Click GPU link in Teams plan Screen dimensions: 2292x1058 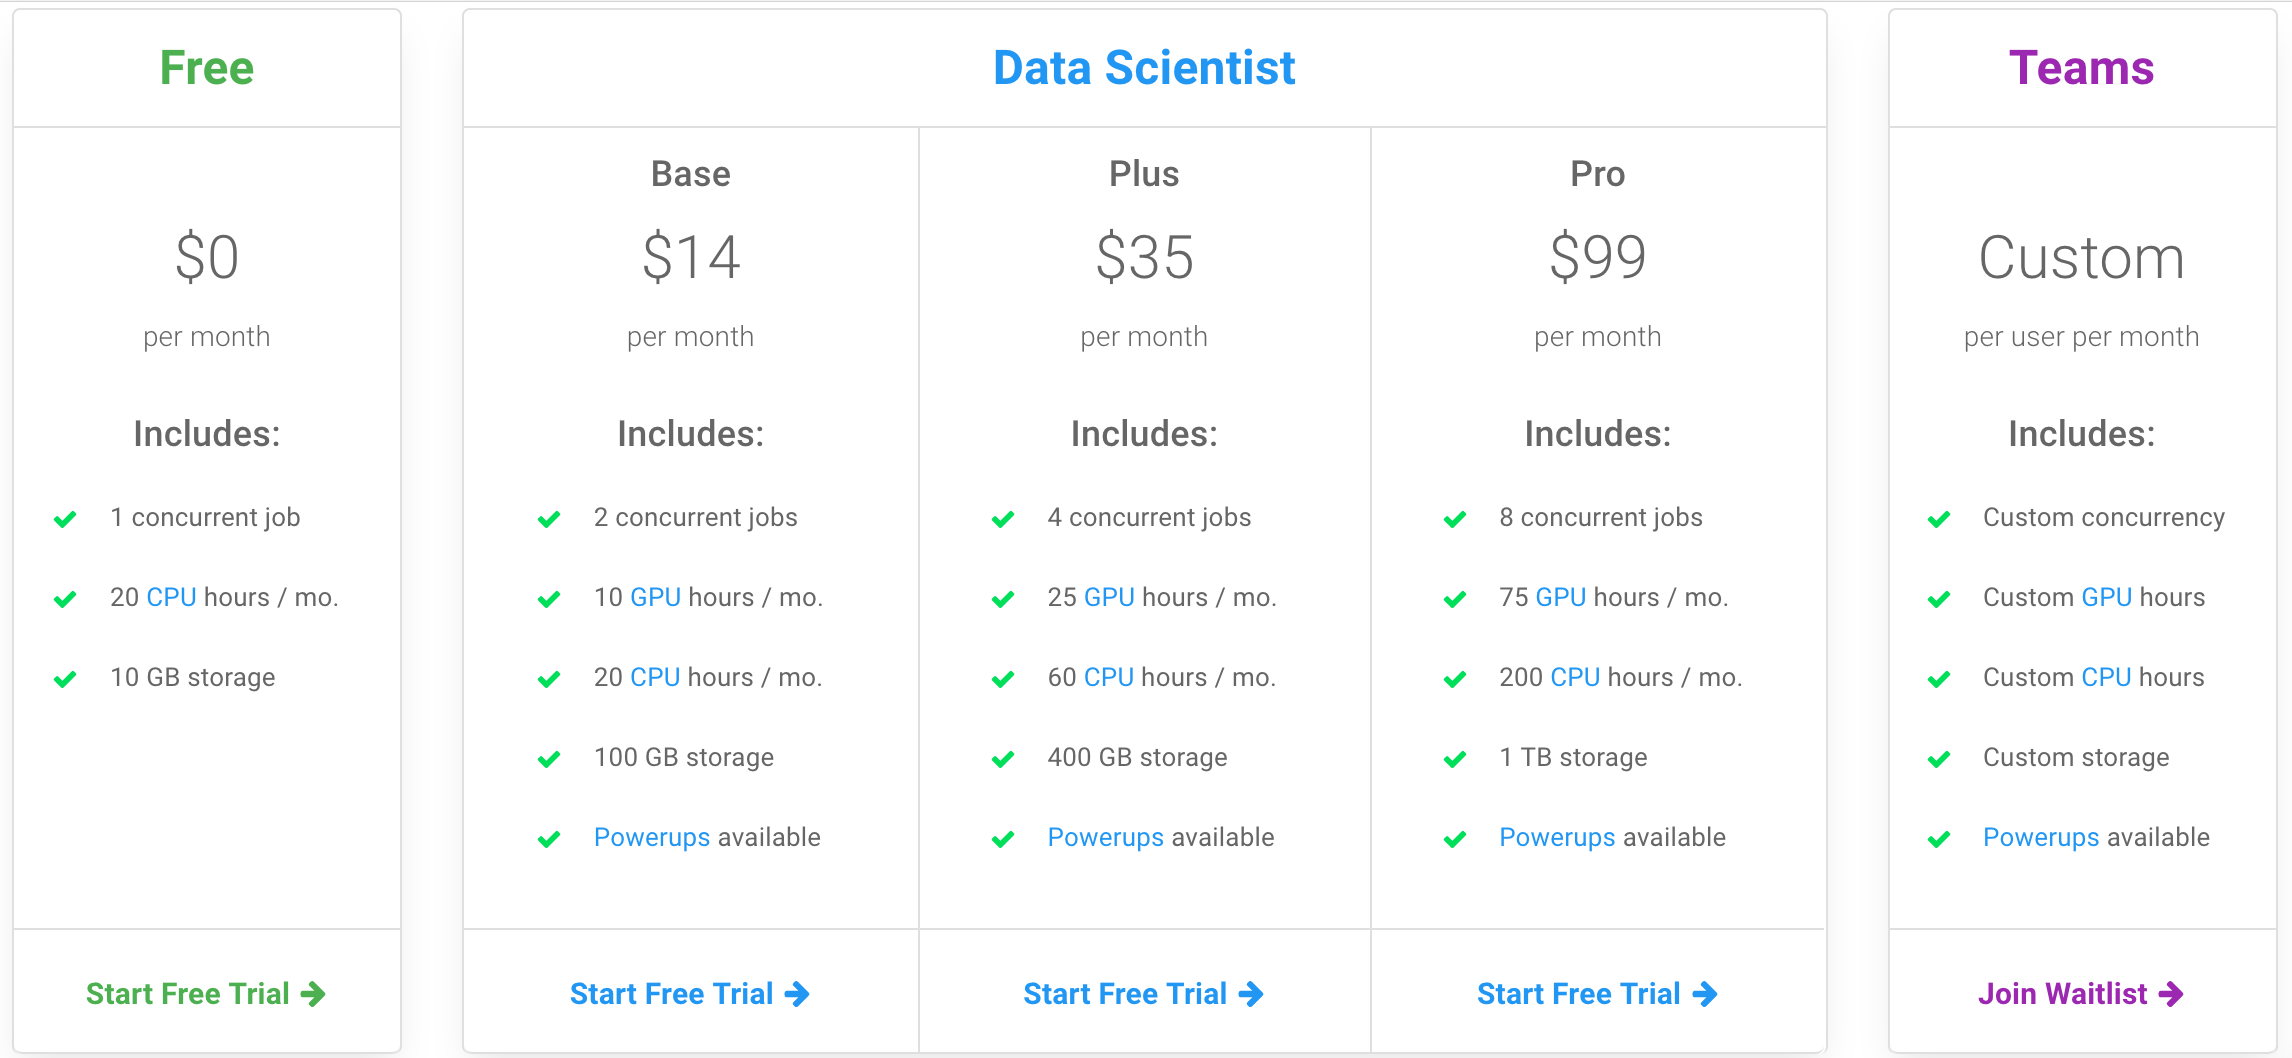(x=2107, y=597)
